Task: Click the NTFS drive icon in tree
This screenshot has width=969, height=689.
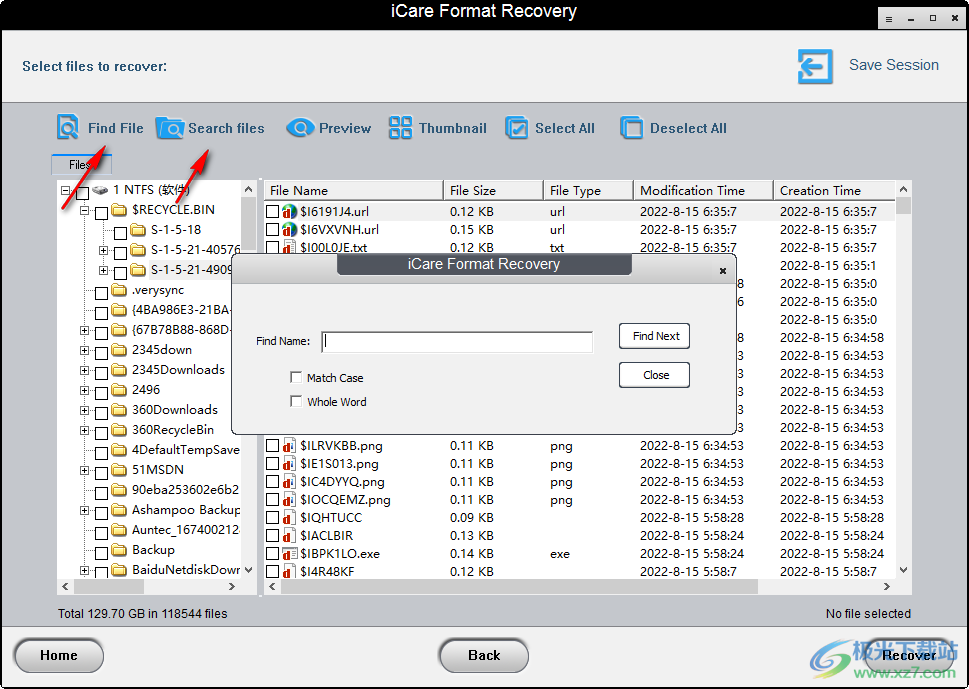Action: click(100, 190)
